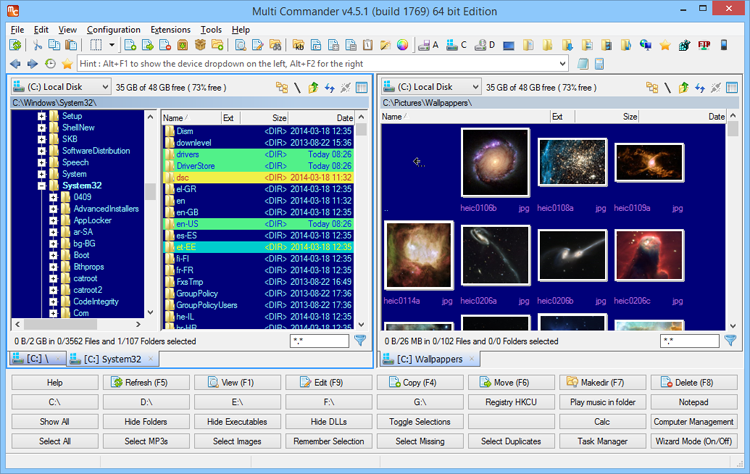Click the FTP icon in the toolbar

coord(704,45)
